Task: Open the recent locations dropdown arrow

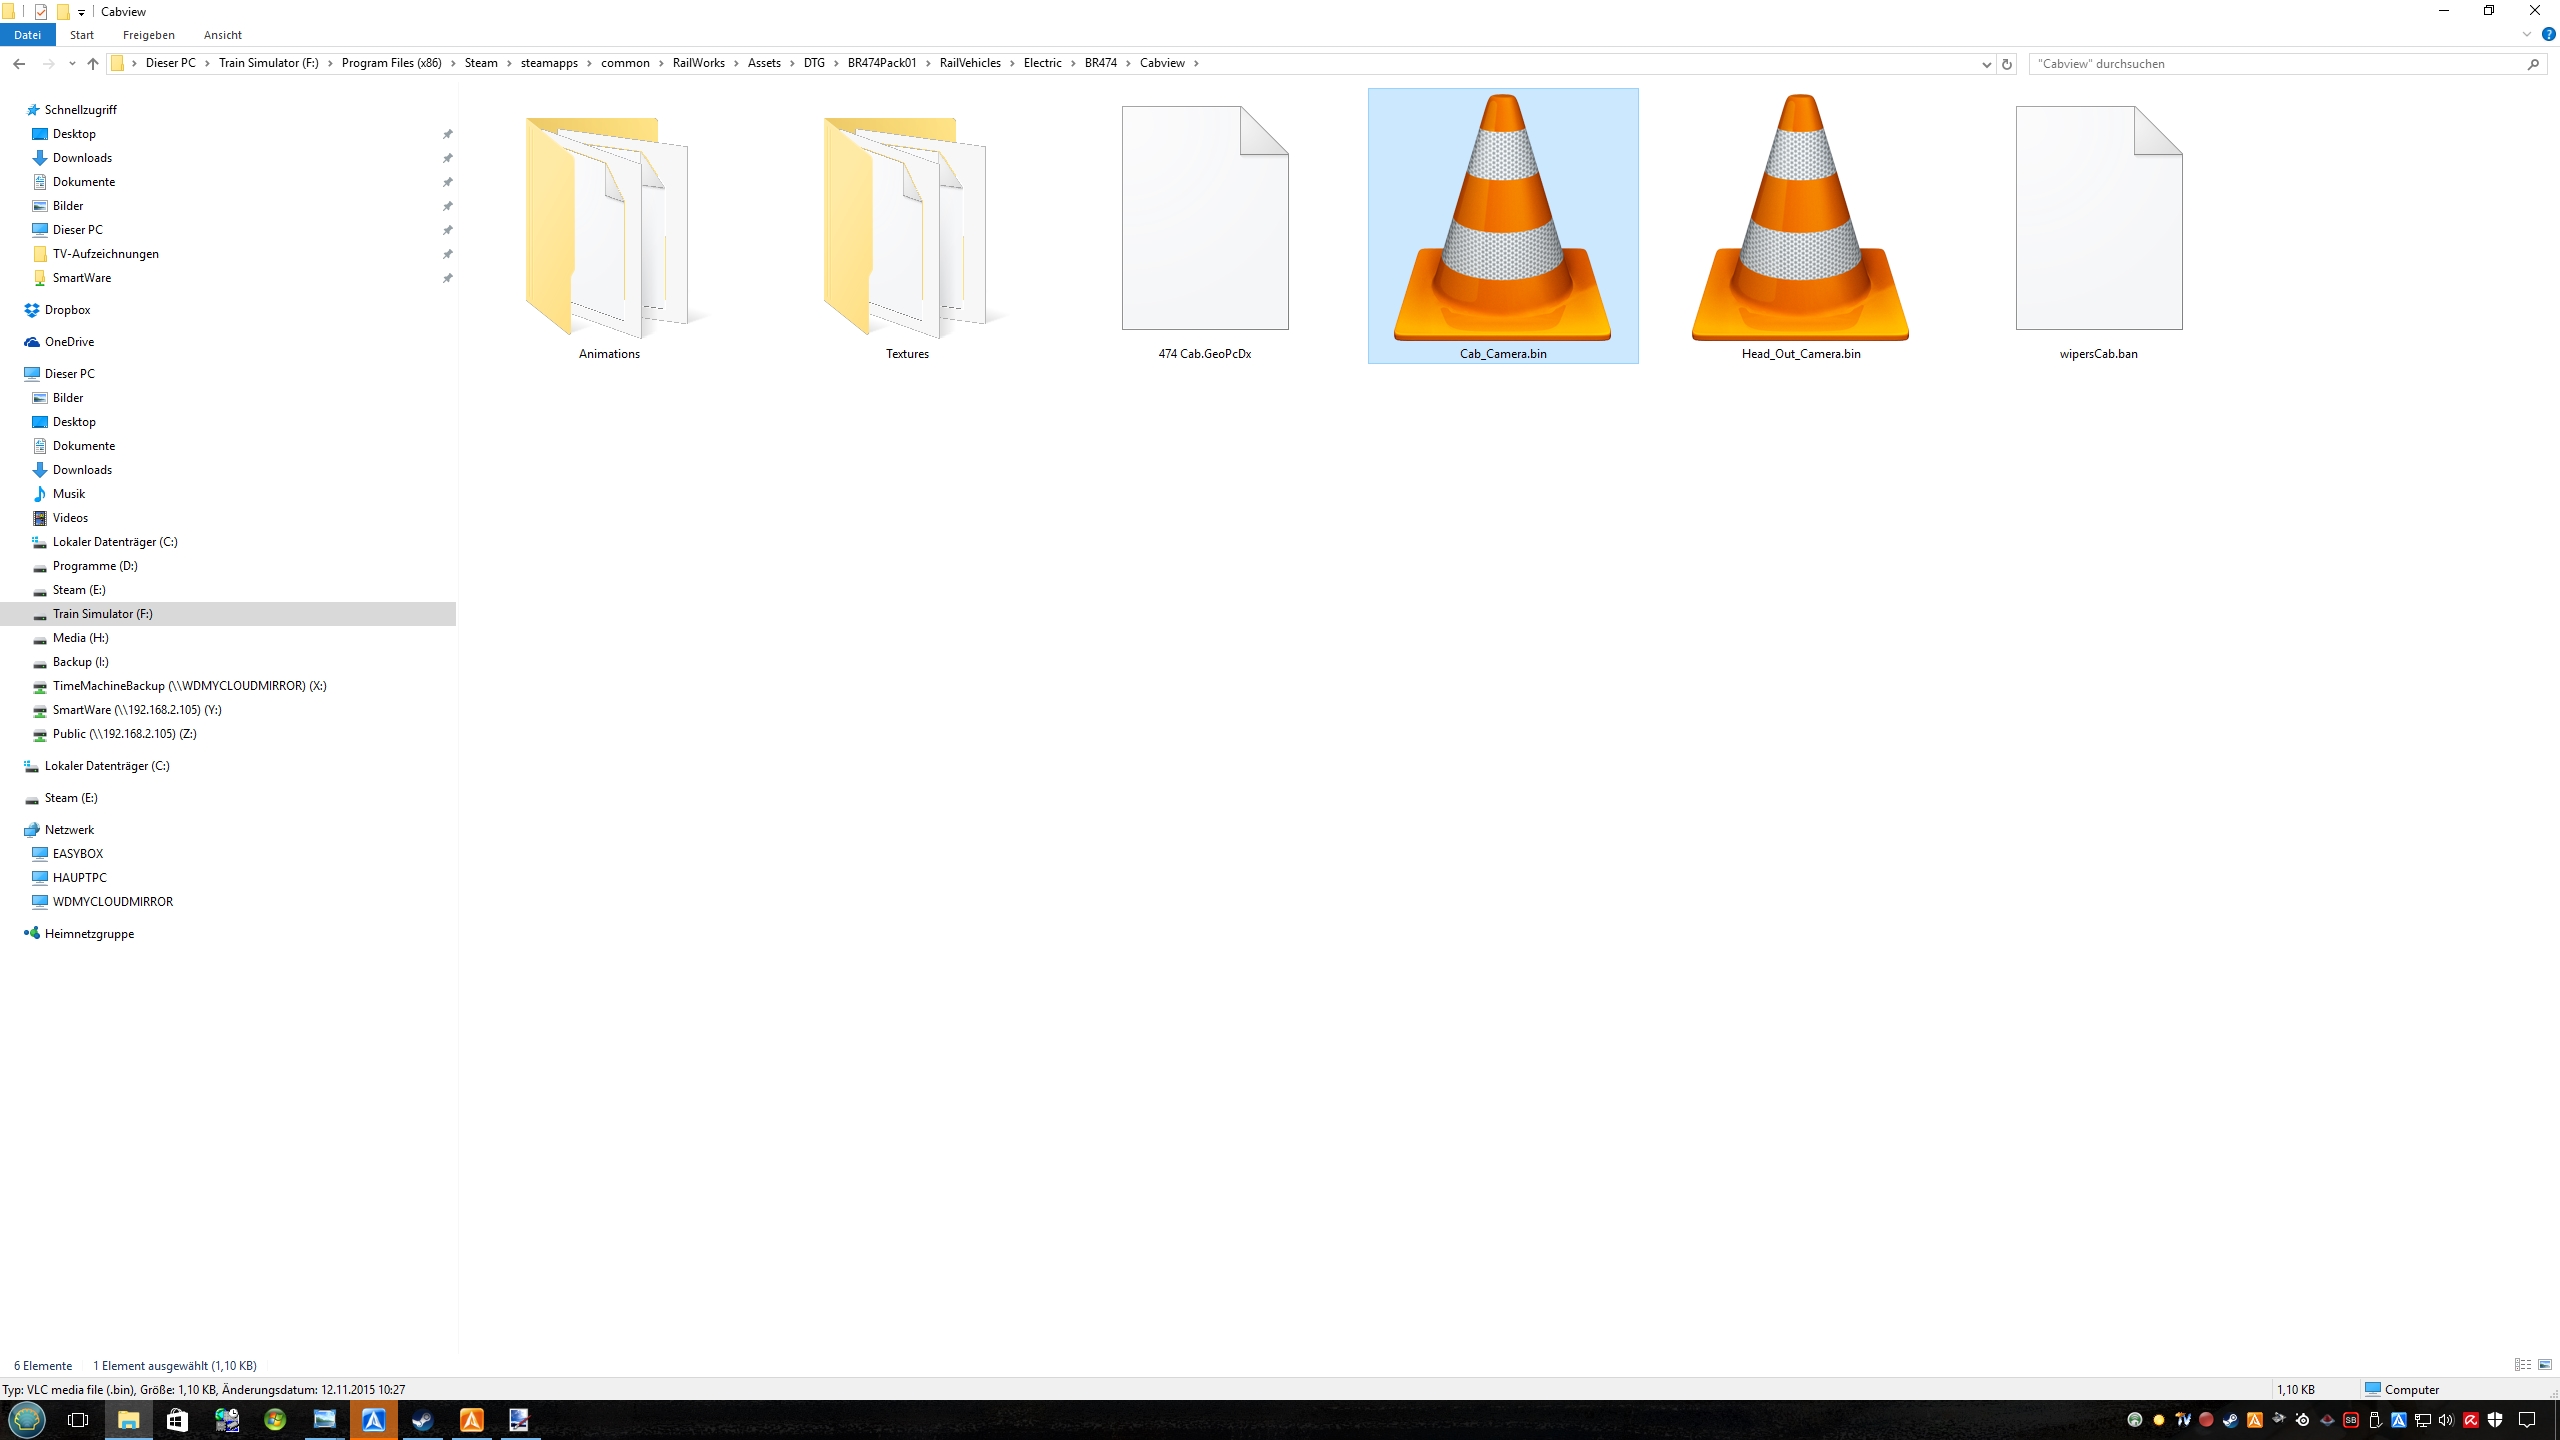Action: (72, 64)
